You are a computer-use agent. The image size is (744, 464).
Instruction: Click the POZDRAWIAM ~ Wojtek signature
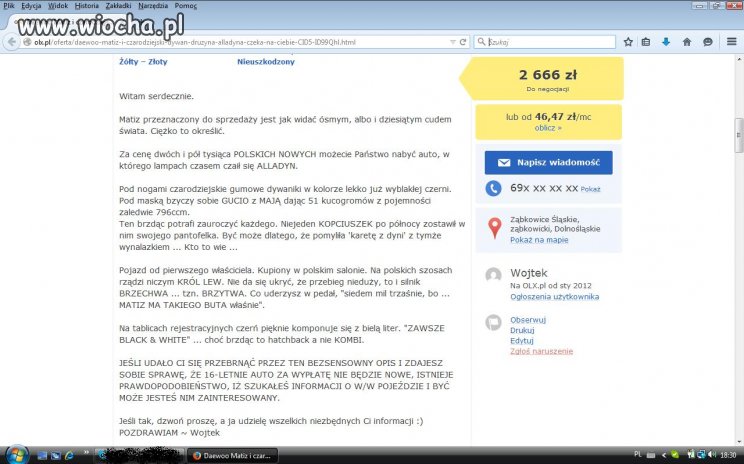coord(169,433)
